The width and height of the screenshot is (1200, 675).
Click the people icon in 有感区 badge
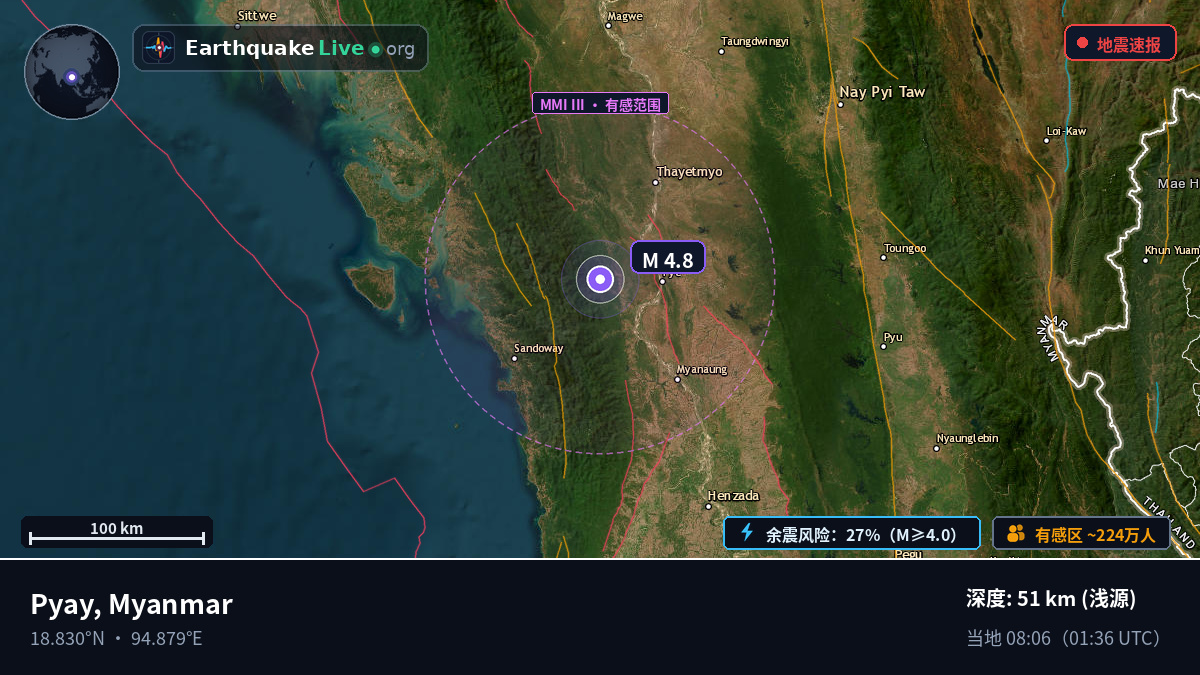[1016, 533]
